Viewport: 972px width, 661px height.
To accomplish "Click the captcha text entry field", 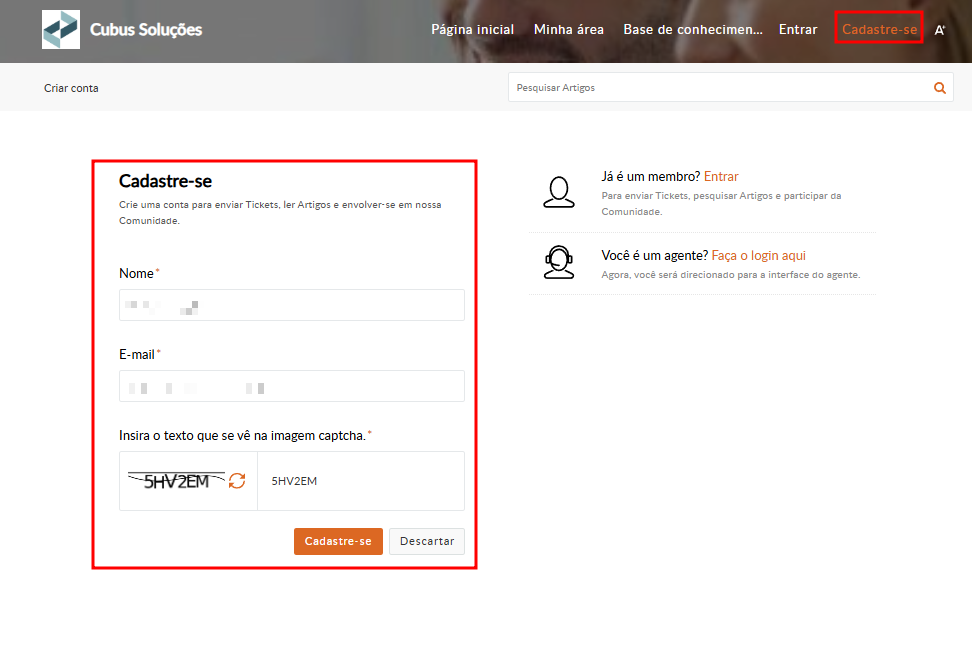I will pos(360,481).
